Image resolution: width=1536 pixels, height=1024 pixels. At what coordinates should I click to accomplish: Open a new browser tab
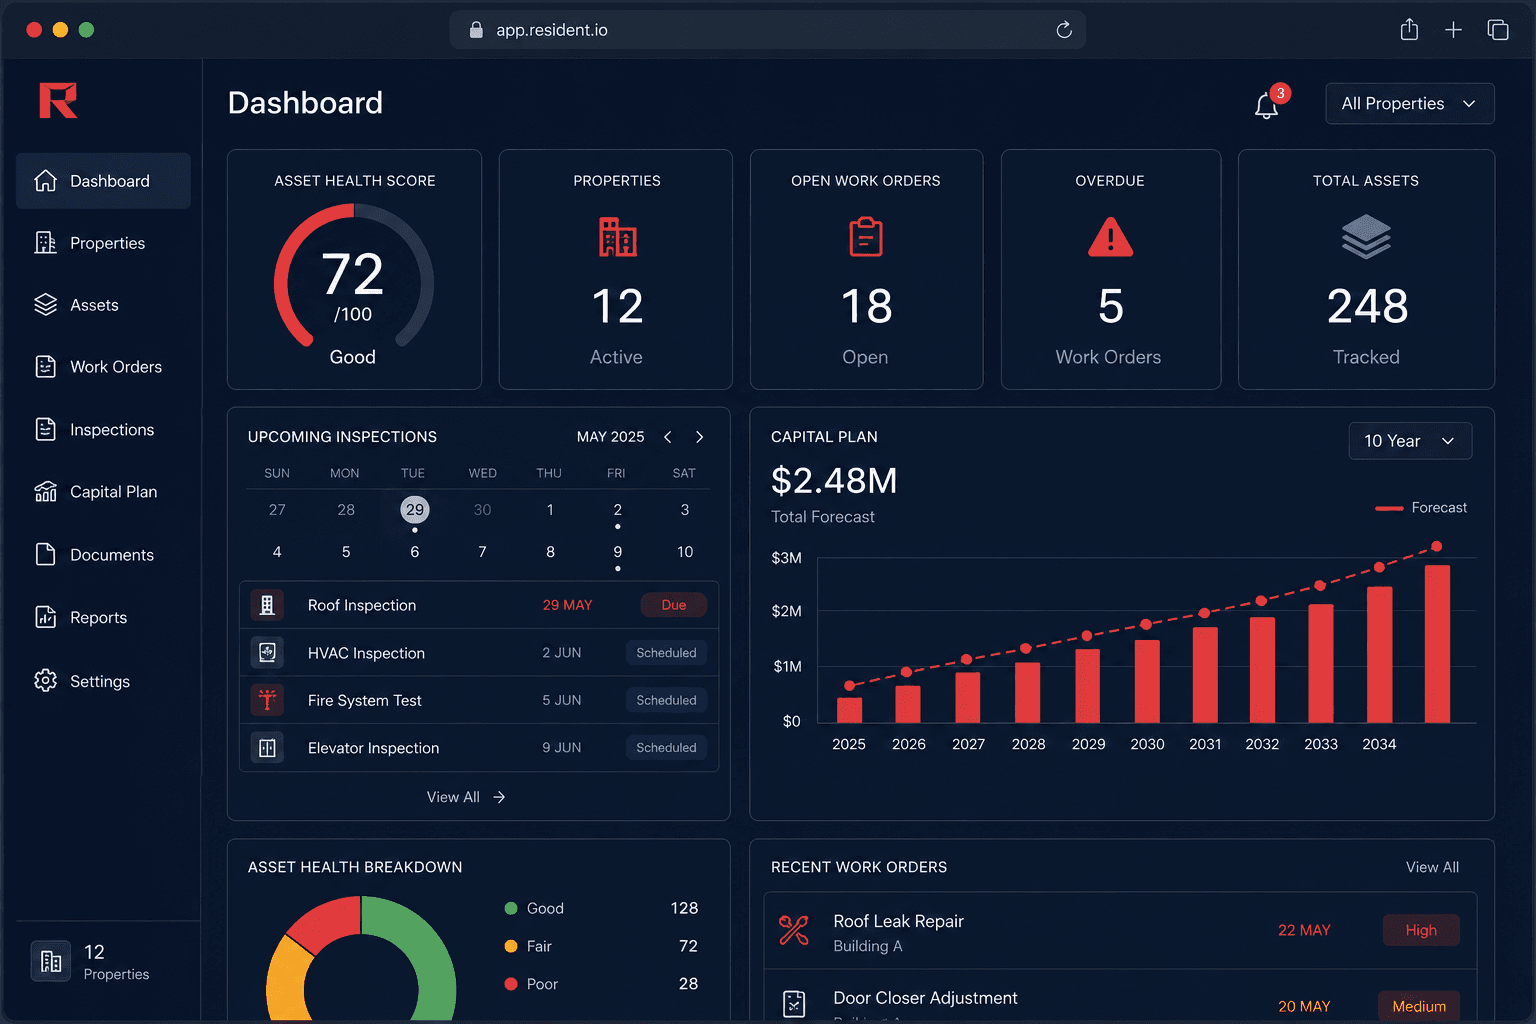pos(1453,30)
